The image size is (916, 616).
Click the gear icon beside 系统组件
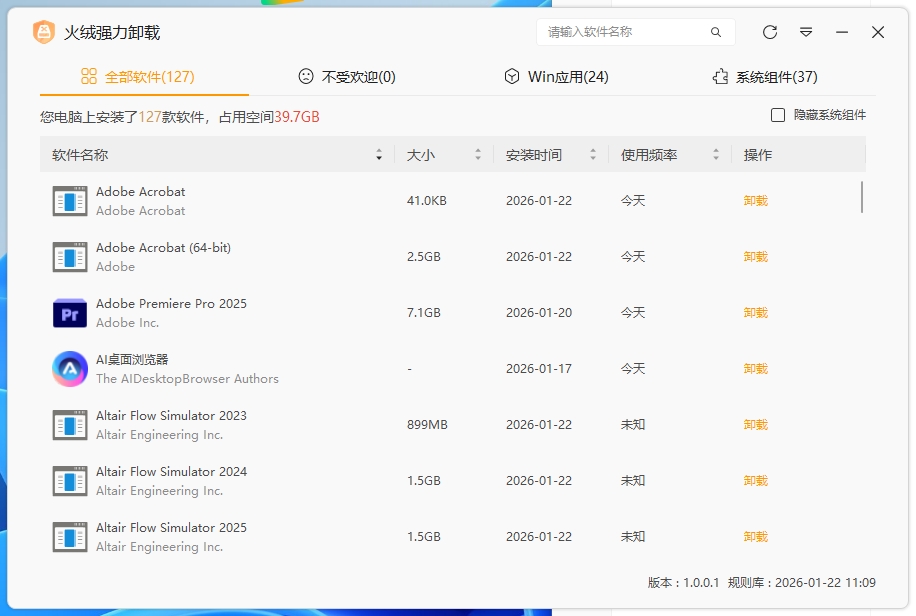tap(720, 75)
